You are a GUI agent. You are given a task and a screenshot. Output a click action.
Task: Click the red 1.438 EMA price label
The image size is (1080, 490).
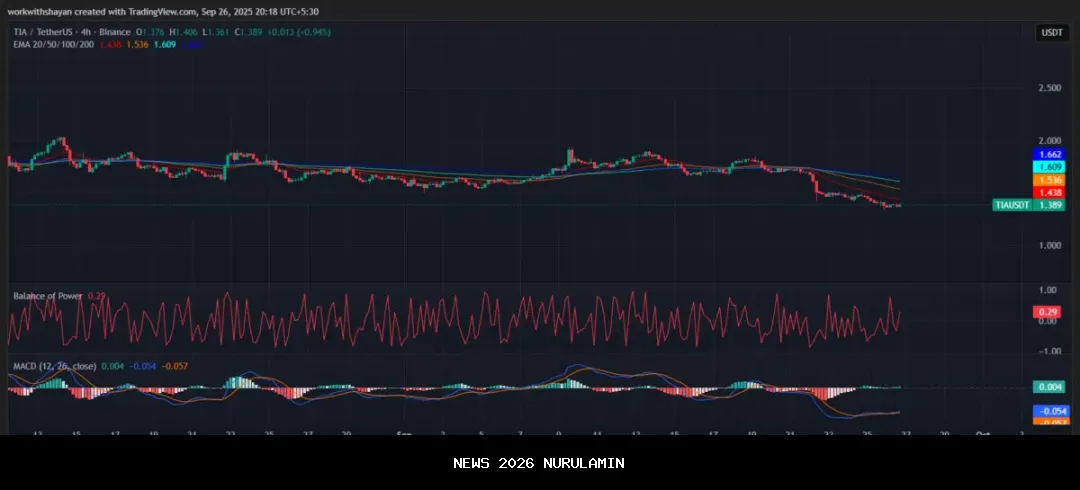click(x=1050, y=192)
